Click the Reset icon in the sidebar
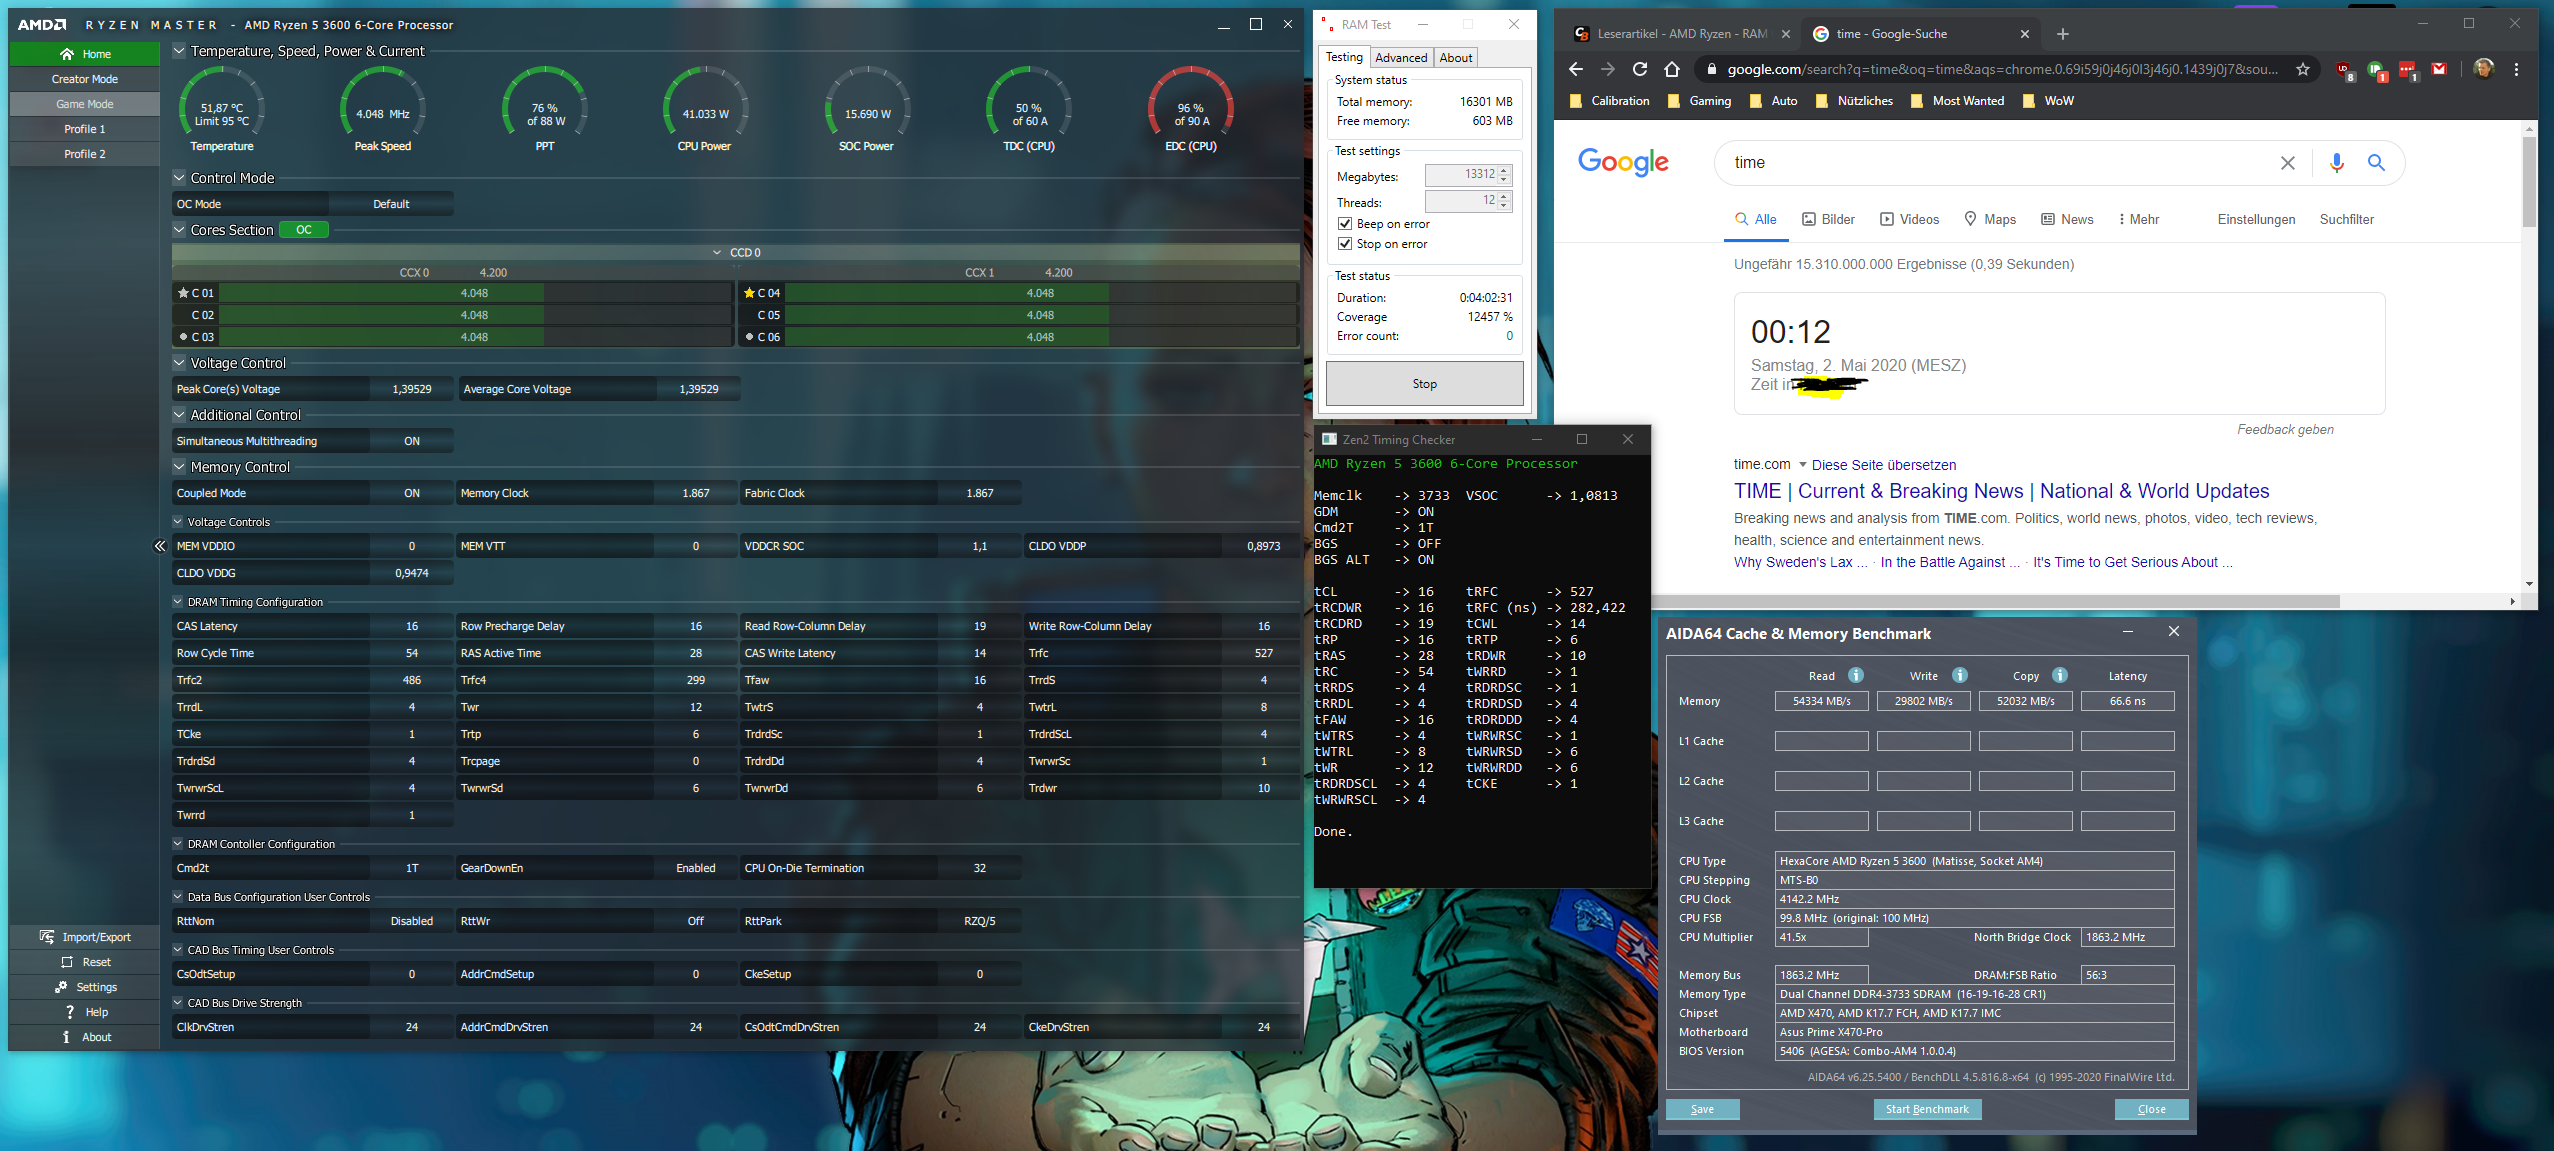 67,962
